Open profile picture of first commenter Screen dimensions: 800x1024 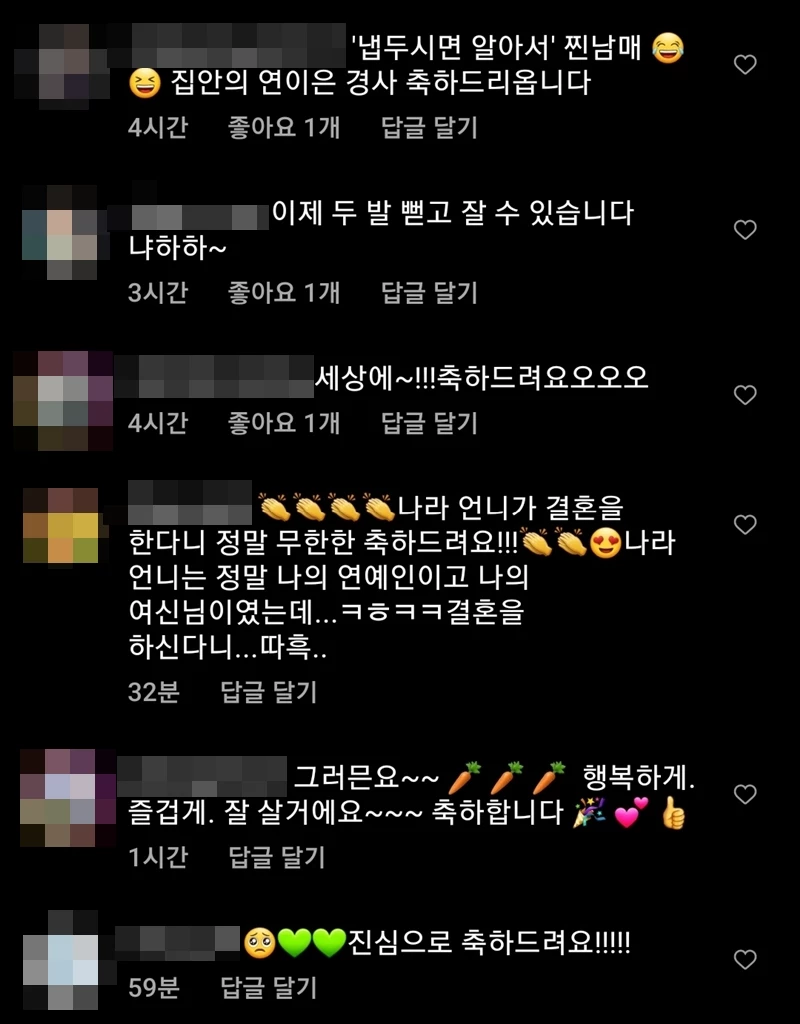pyautogui.click(x=63, y=66)
